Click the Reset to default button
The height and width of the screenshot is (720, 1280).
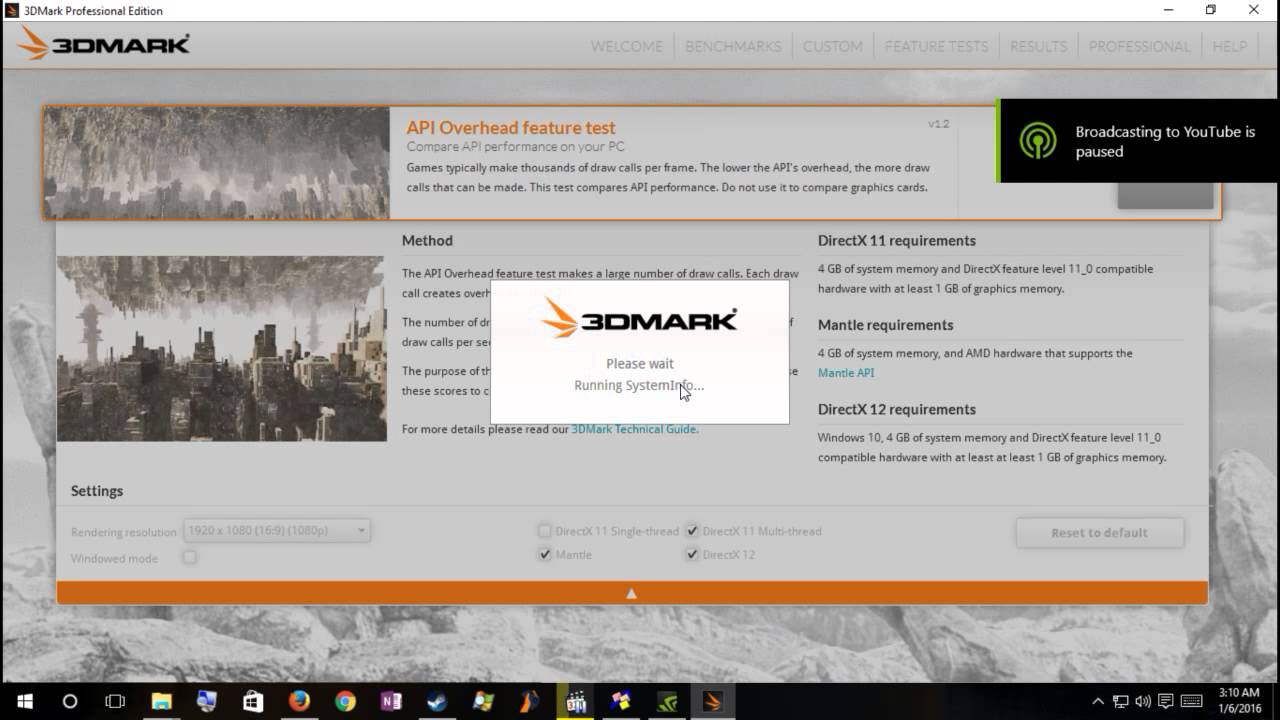click(1100, 533)
